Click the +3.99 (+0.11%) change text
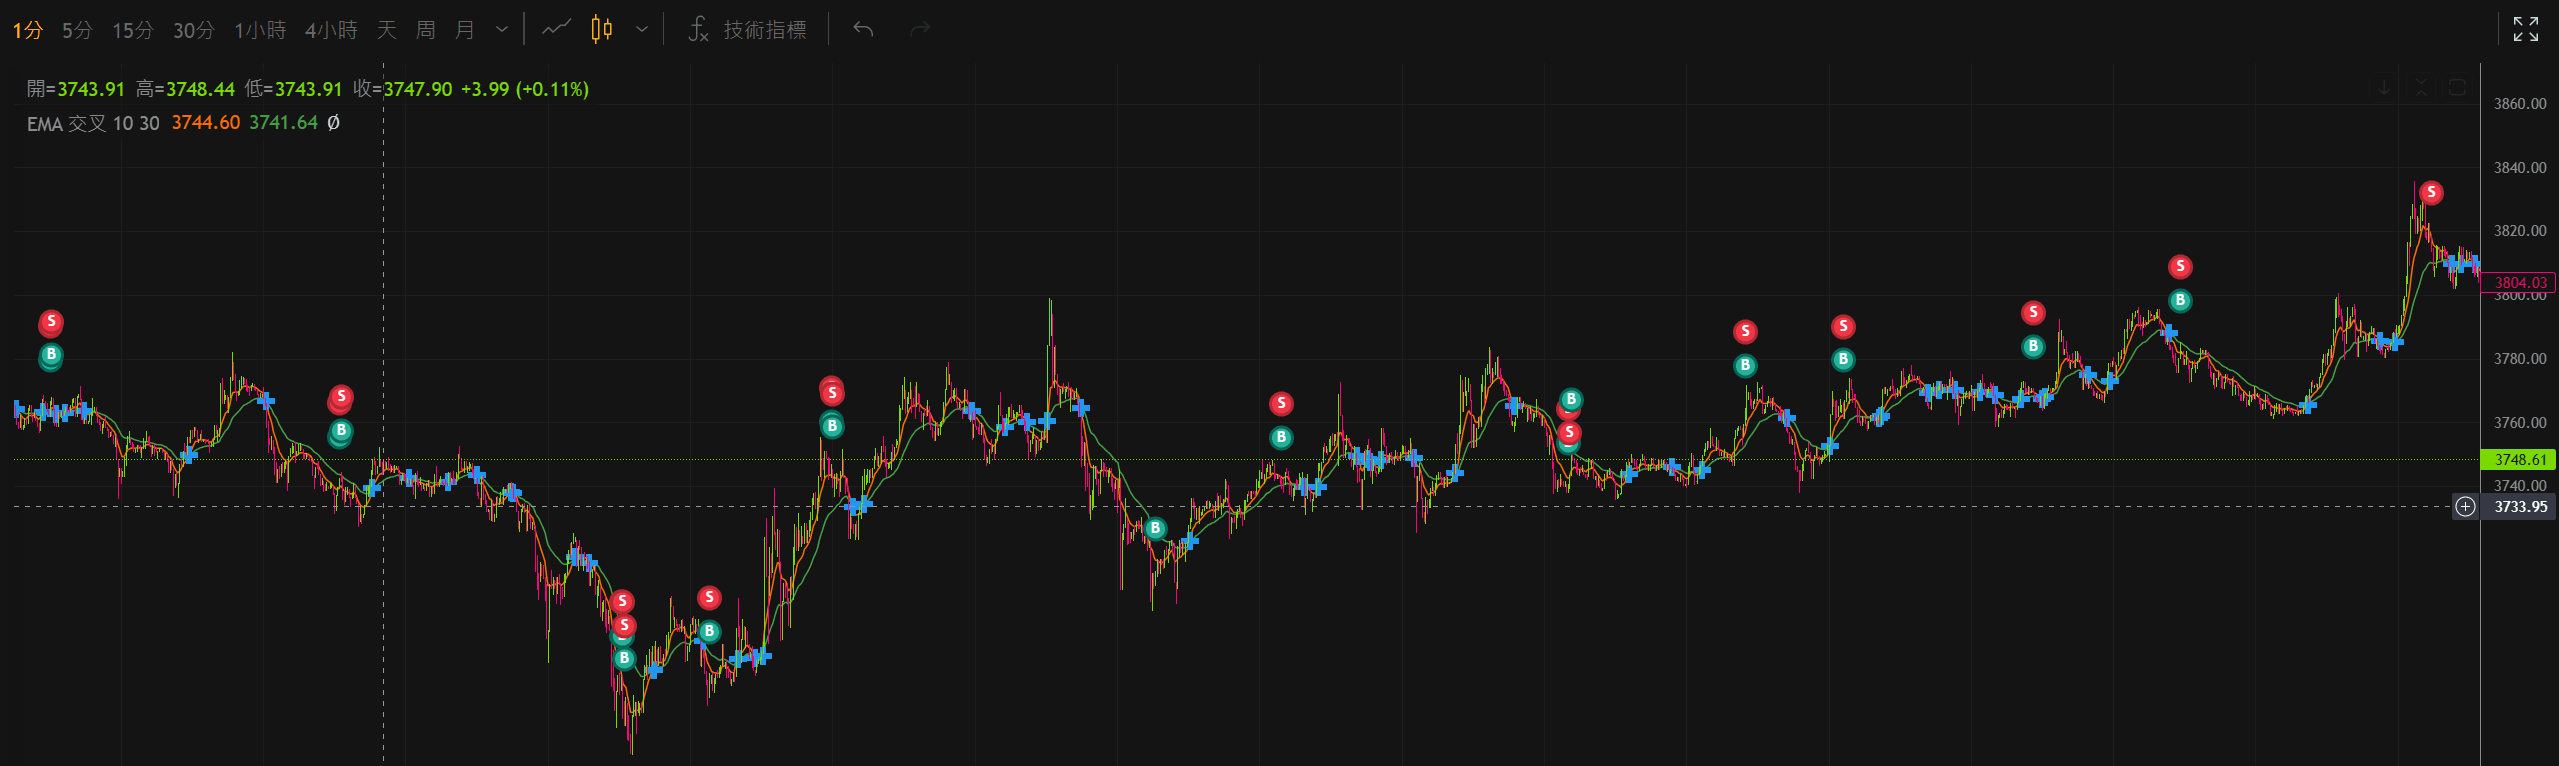Screen dimensions: 2559x766 (x=525, y=89)
